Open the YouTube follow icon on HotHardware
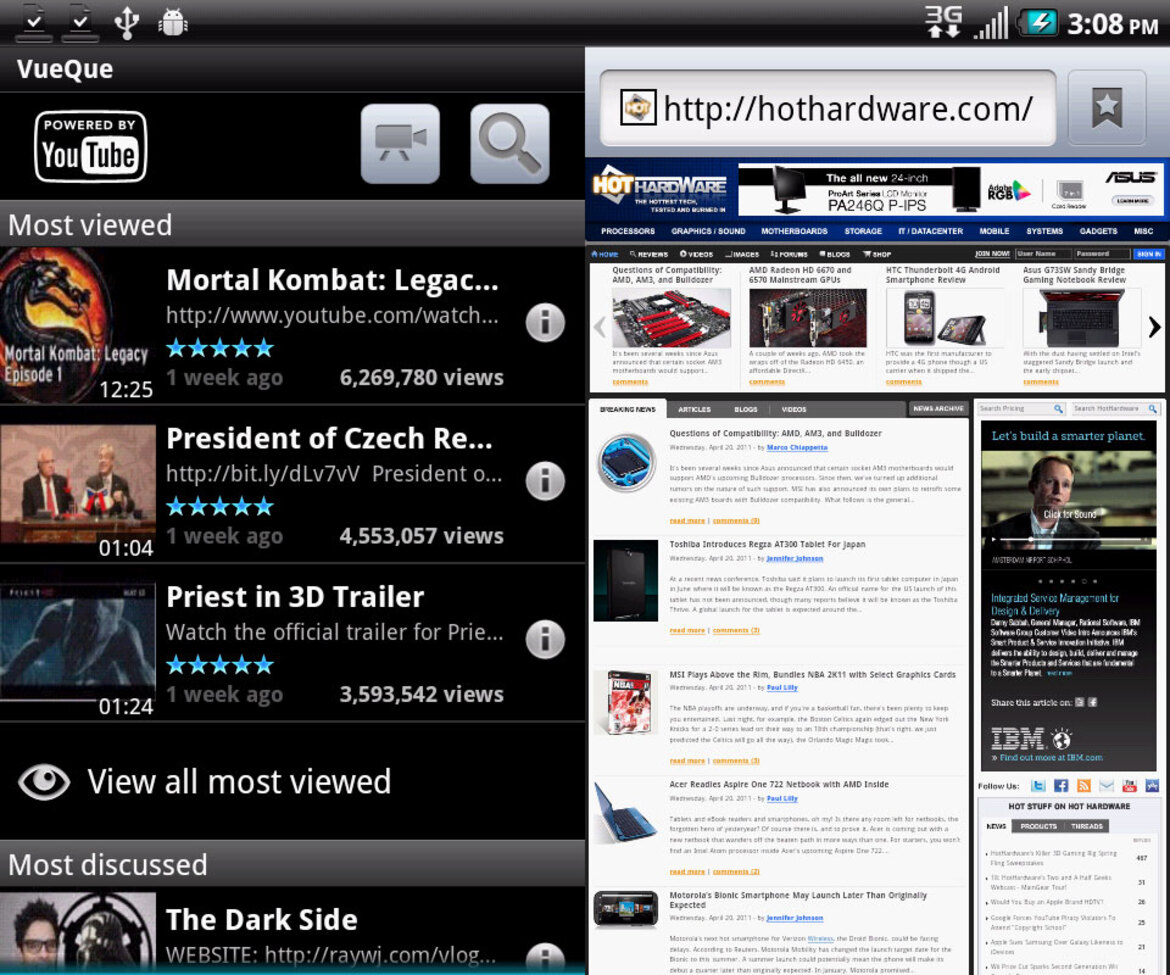 pyautogui.click(x=1130, y=786)
